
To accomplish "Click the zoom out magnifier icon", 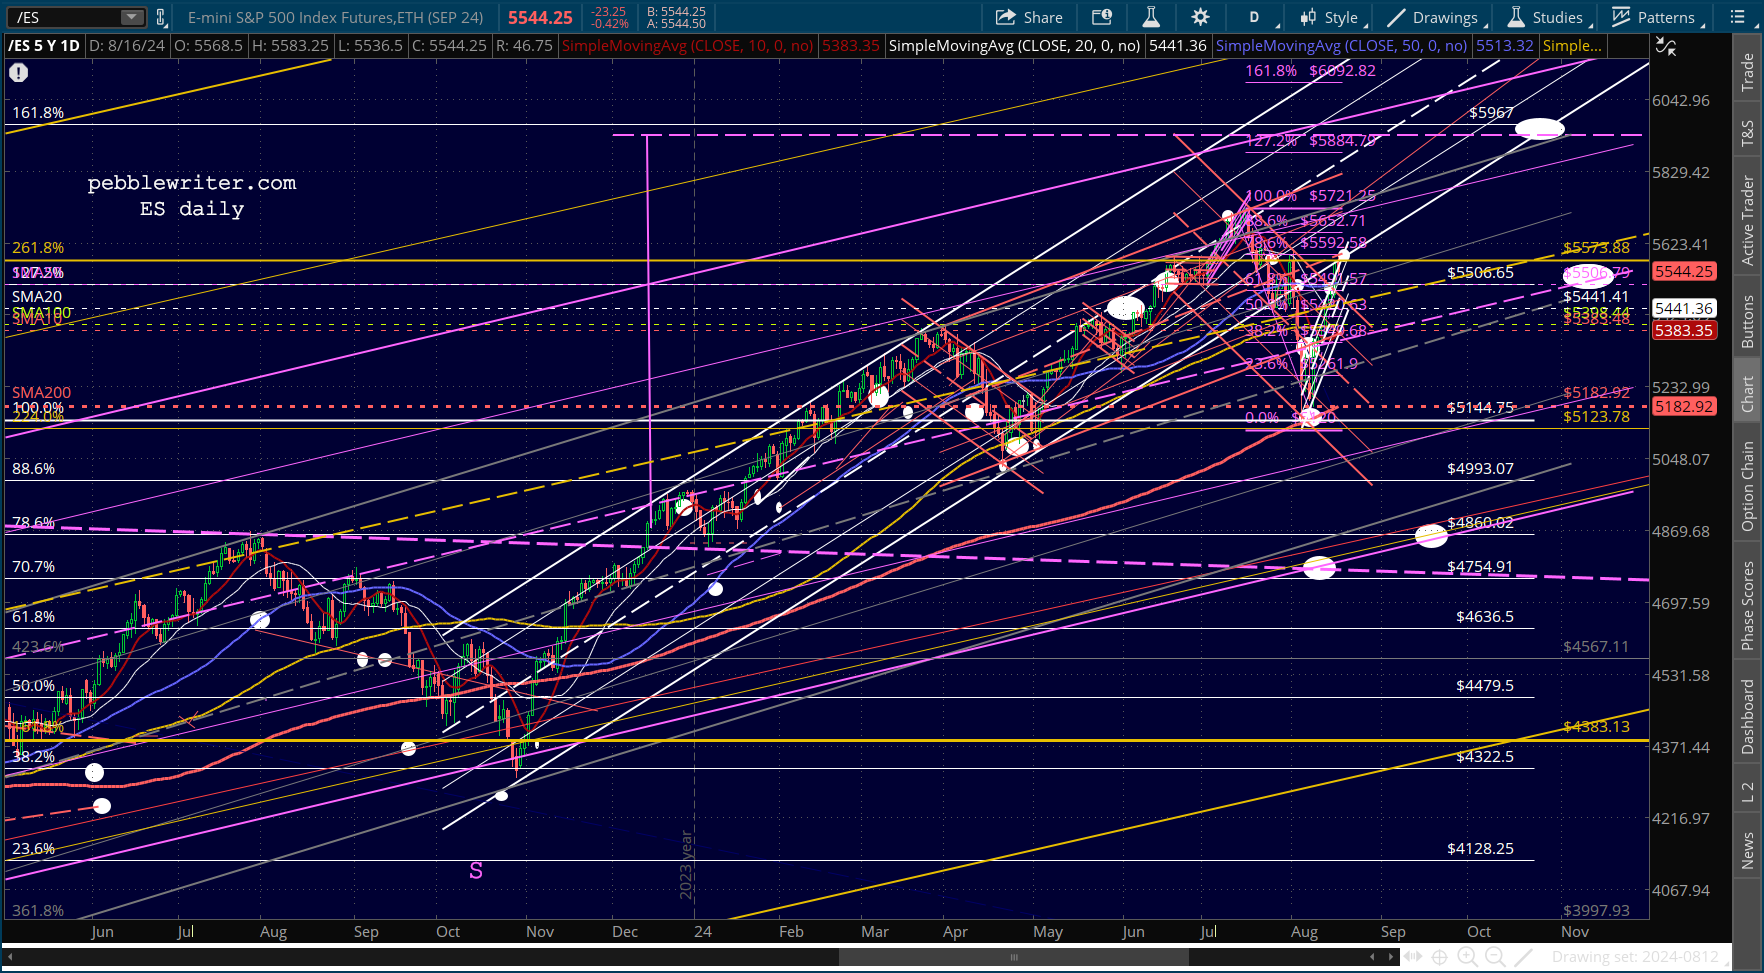I will tap(1495, 957).
